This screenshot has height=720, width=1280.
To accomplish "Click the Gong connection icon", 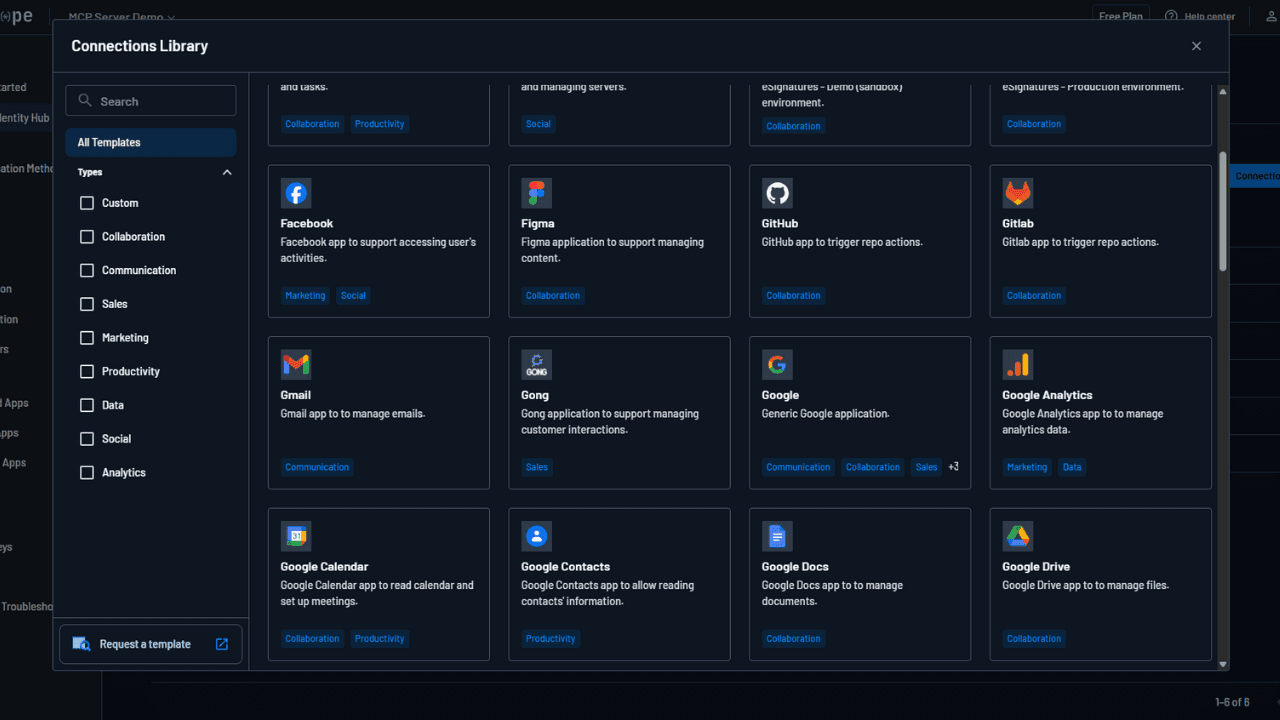I will (536, 364).
